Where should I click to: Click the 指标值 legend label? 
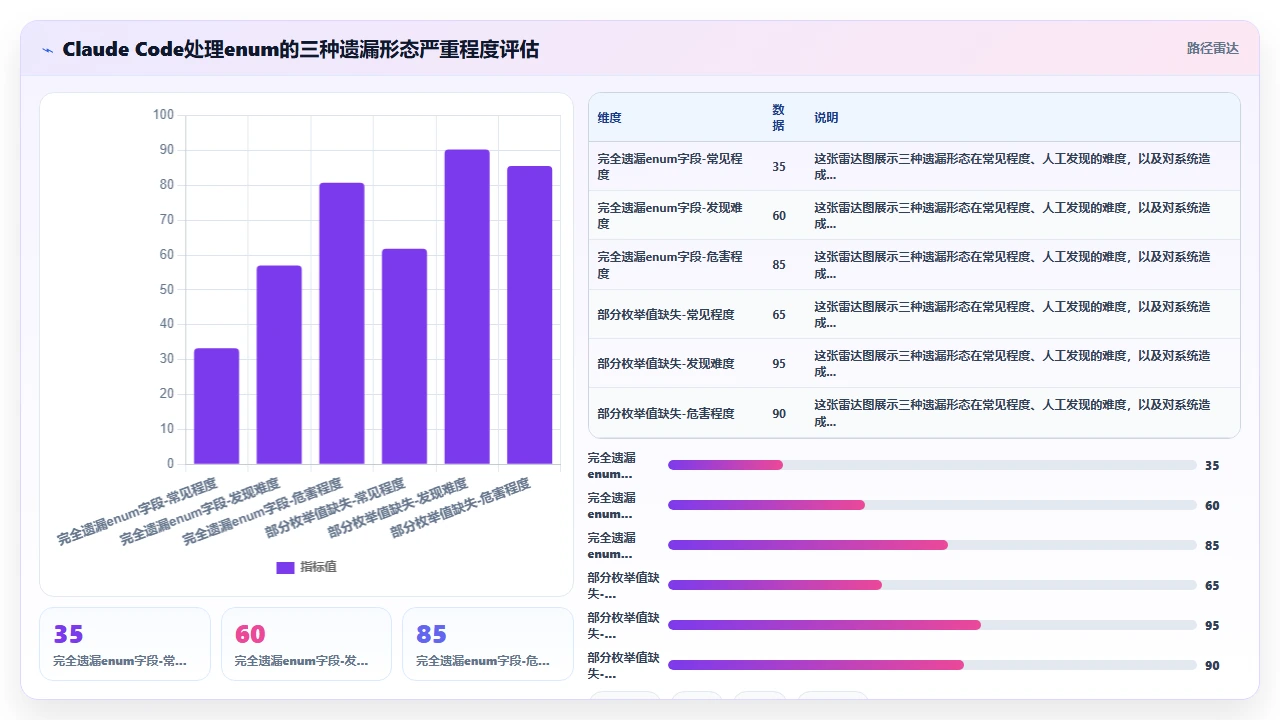[x=318, y=567]
